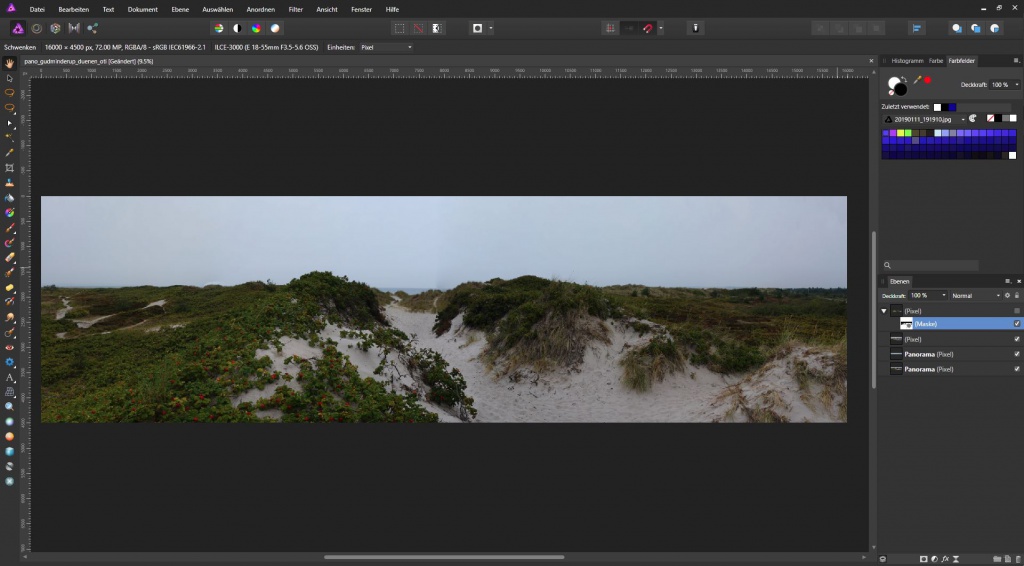Viewport: 1024px width, 566px height.
Task: Select the Flood Fill tool
Action: coord(10,198)
